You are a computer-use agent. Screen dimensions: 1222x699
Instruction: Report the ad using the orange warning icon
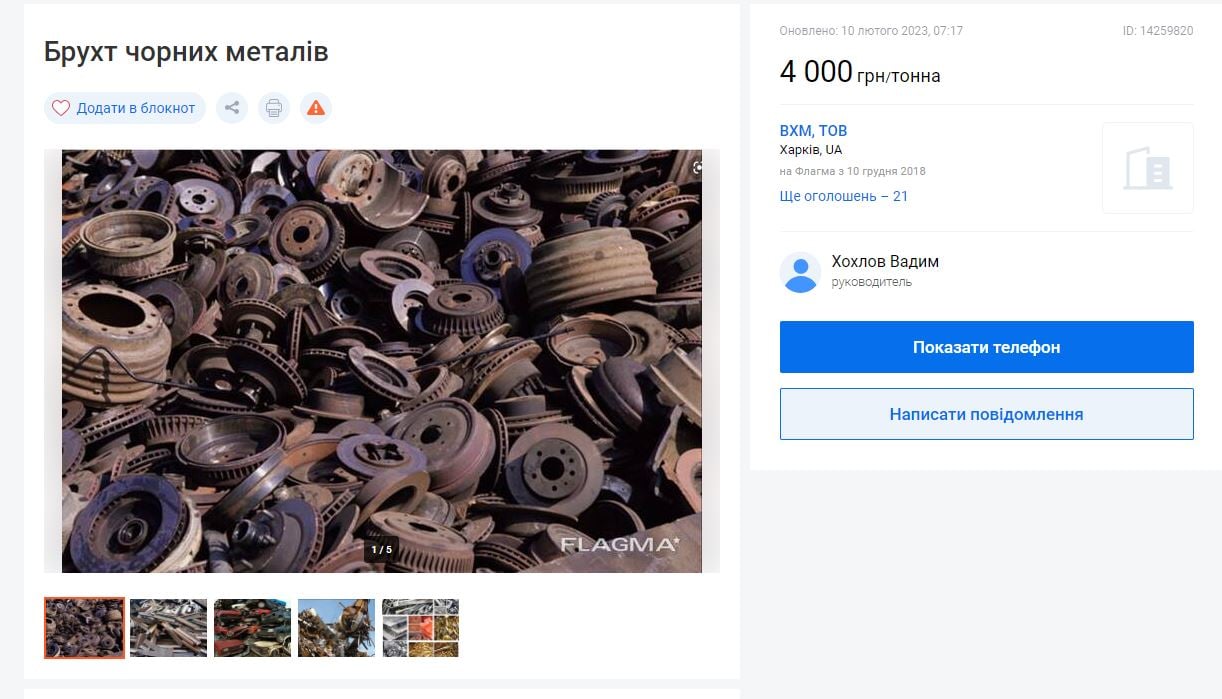(x=316, y=107)
